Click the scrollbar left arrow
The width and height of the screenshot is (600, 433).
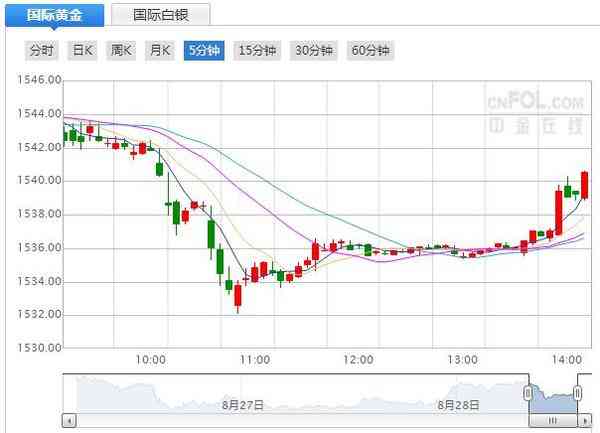point(68,420)
